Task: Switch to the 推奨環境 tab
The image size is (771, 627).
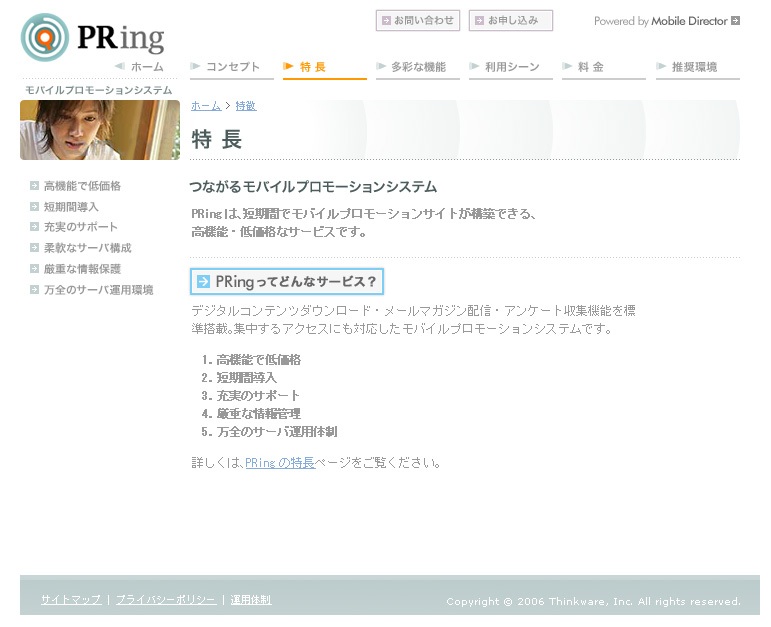Action: [x=697, y=67]
